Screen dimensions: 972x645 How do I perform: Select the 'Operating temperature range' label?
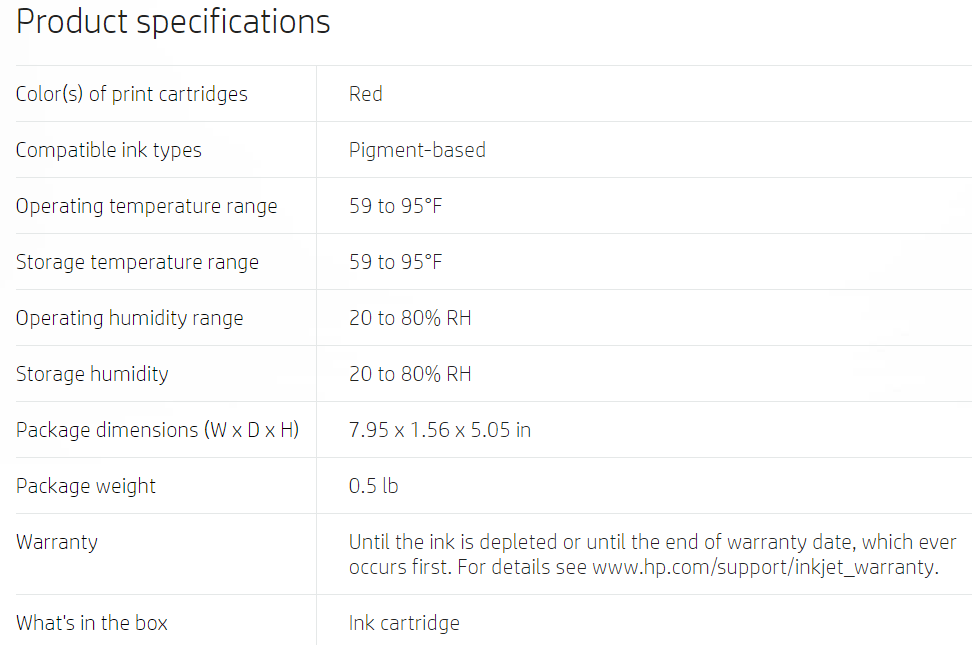146,206
